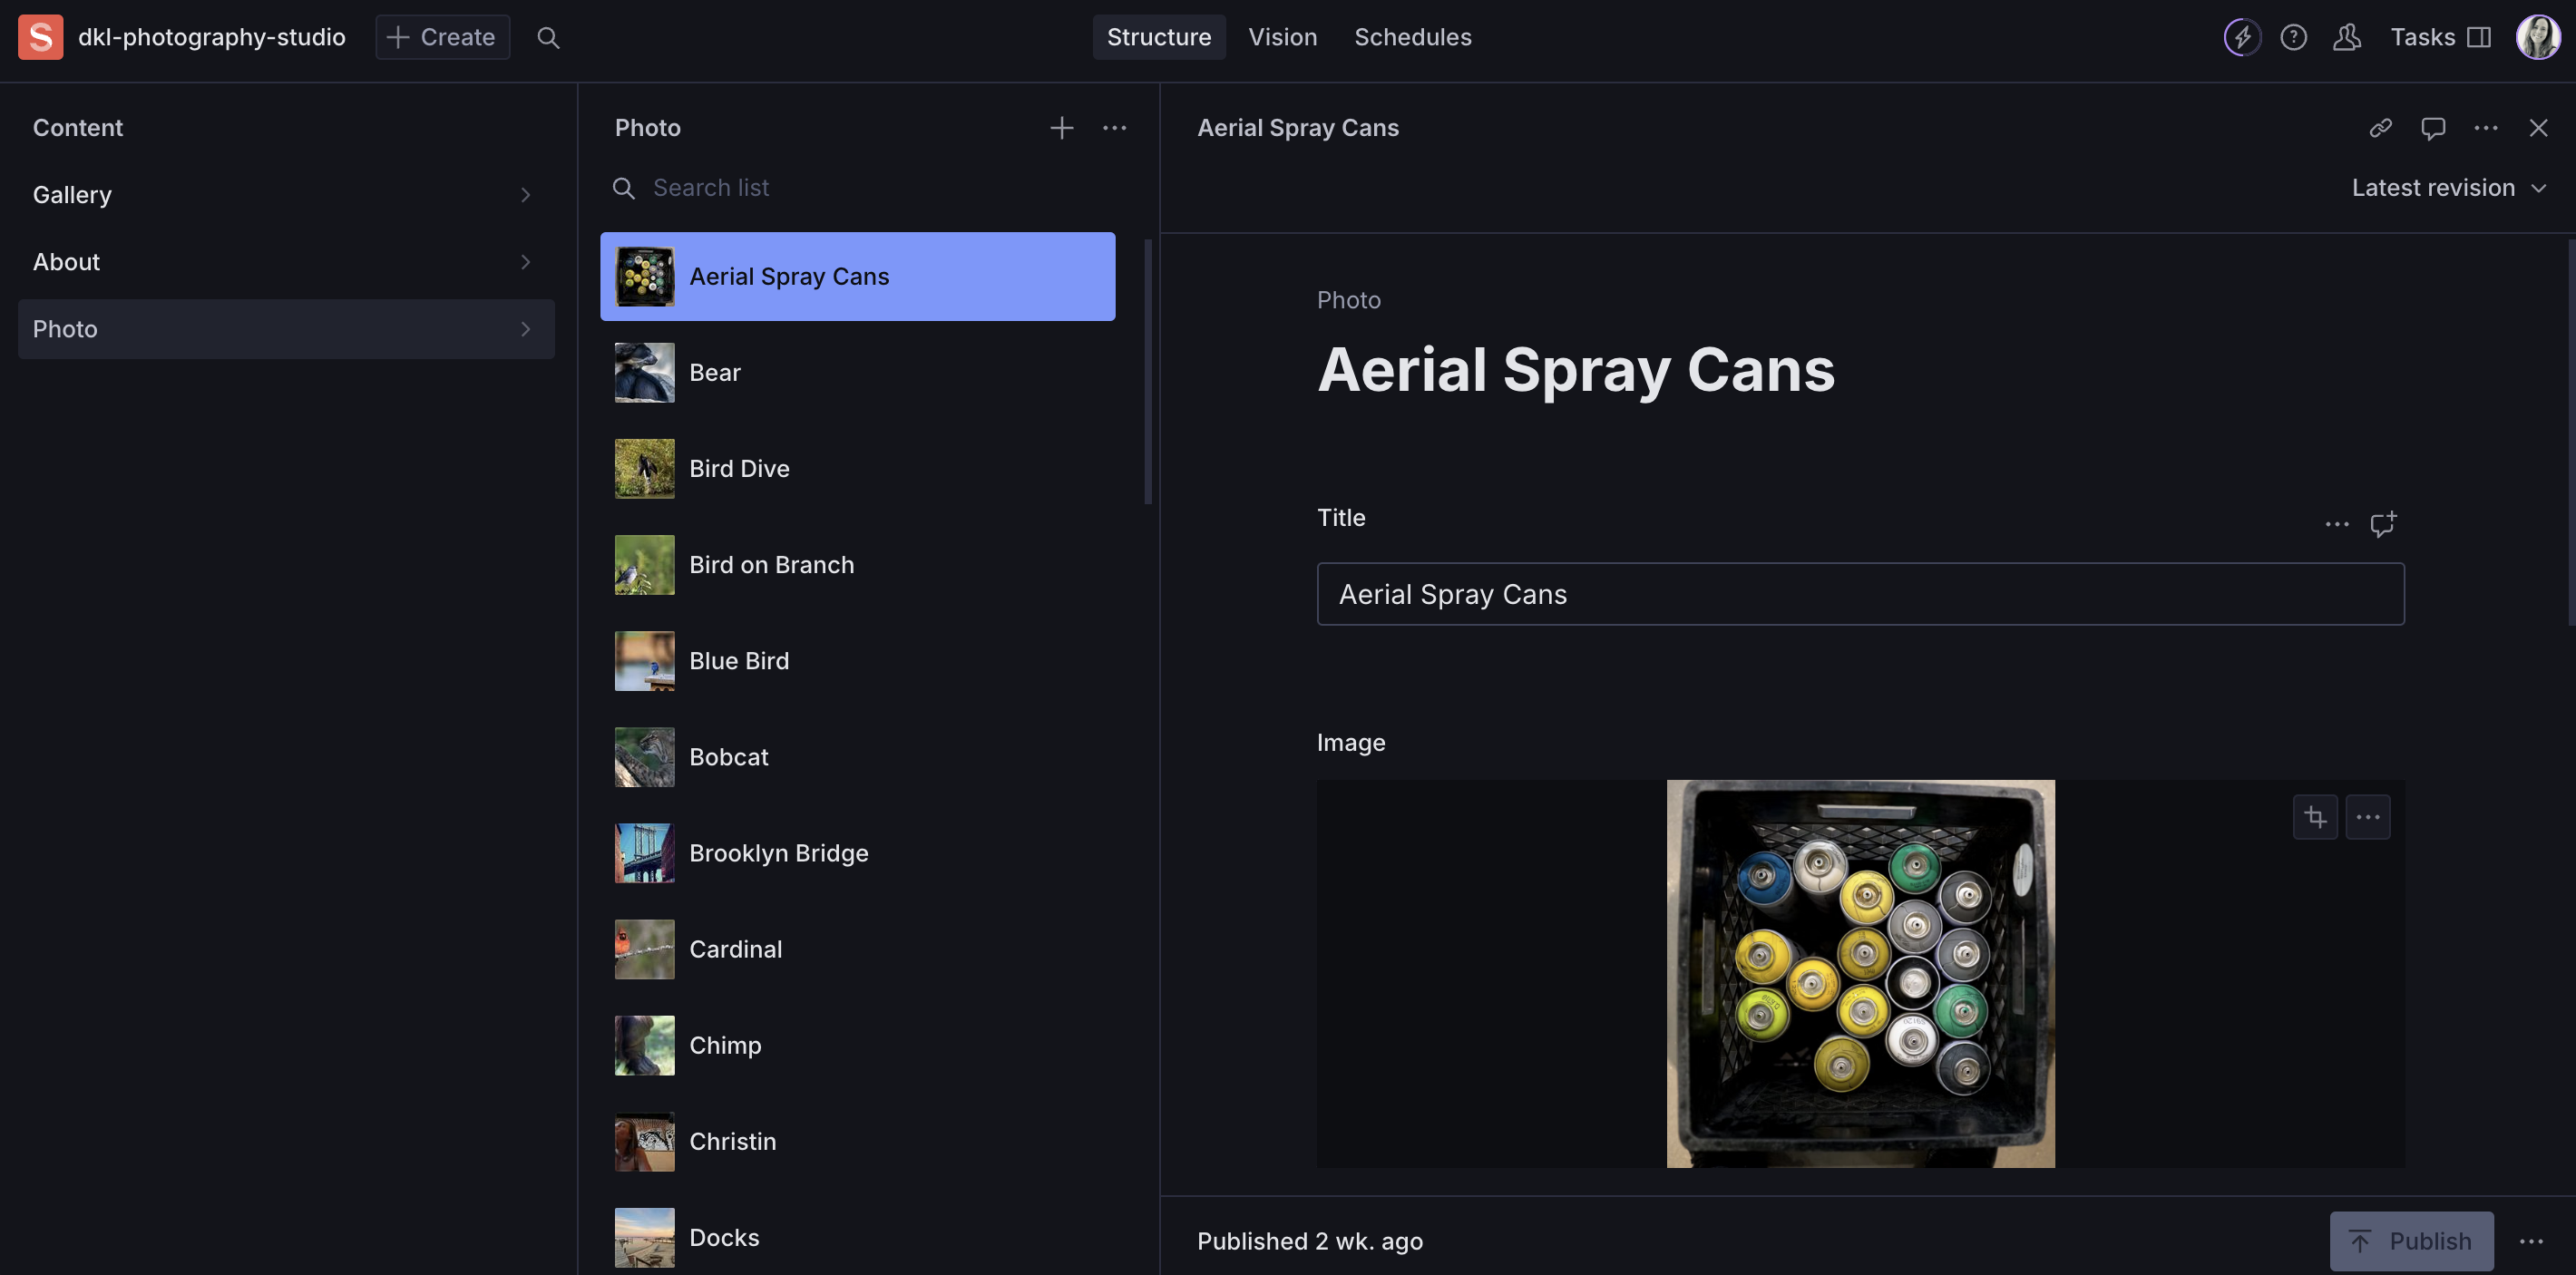Switch to the Vision tab
The image size is (2576, 1275).
[x=1282, y=37]
